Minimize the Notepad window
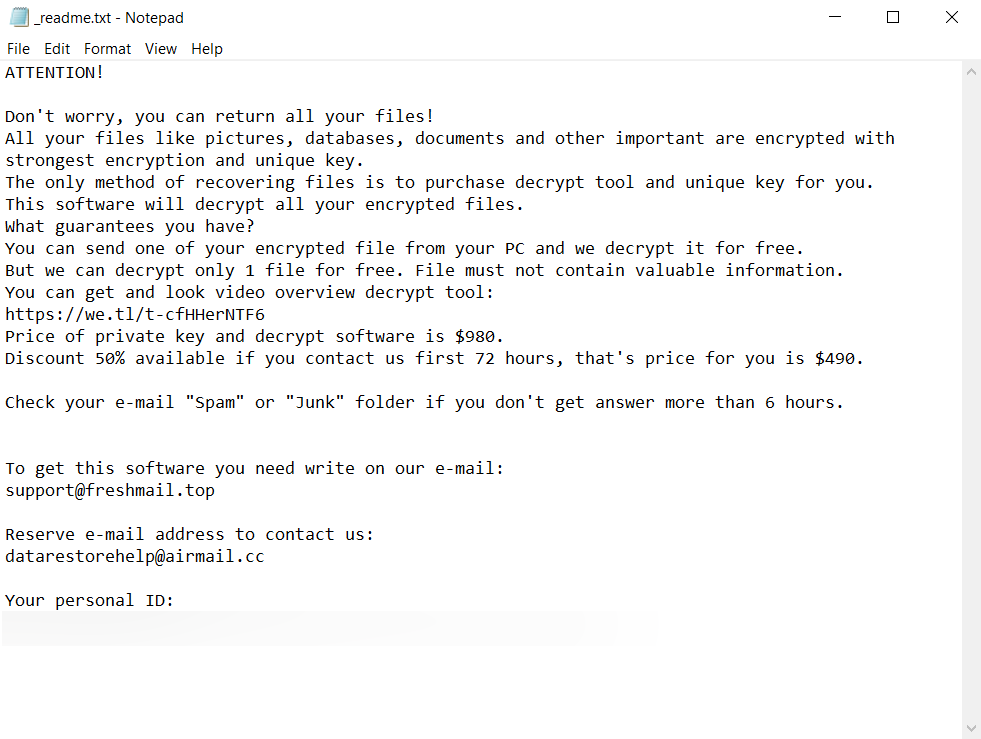Screen dimensions: 981x739 point(835,17)
